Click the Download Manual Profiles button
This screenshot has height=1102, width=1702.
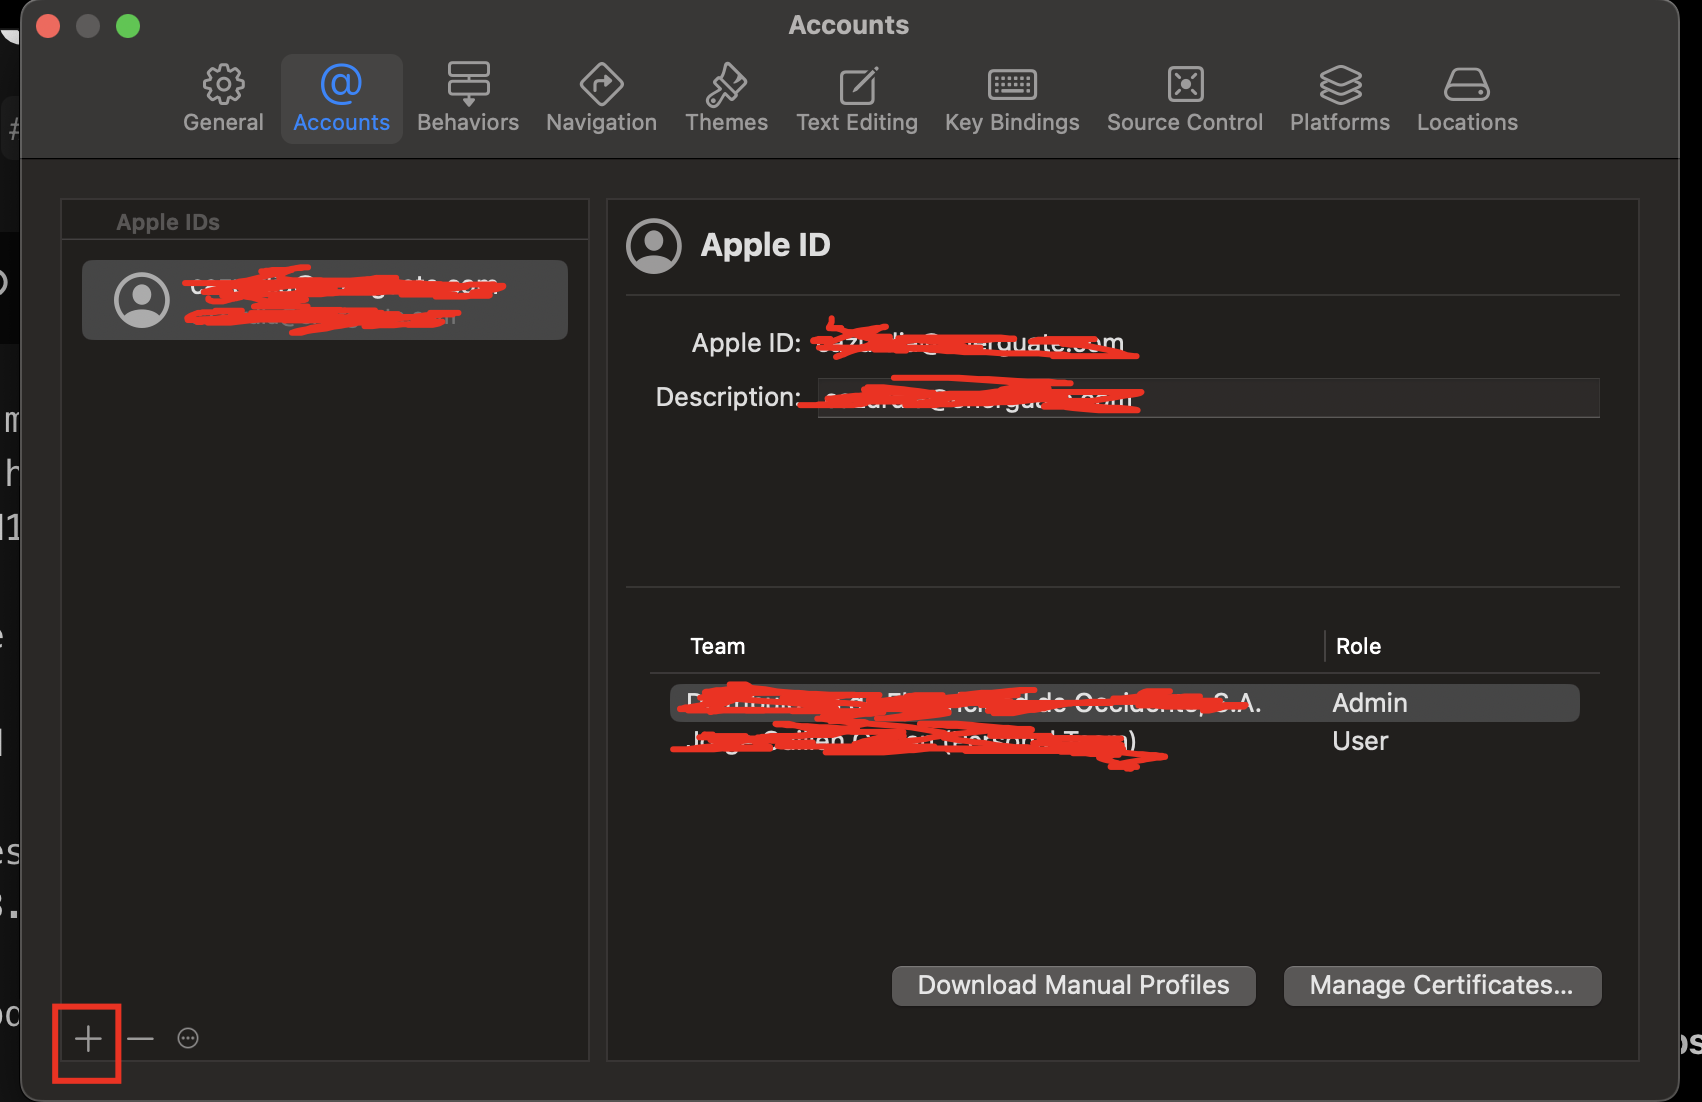pyautogui.click(x=1074, y=986)
